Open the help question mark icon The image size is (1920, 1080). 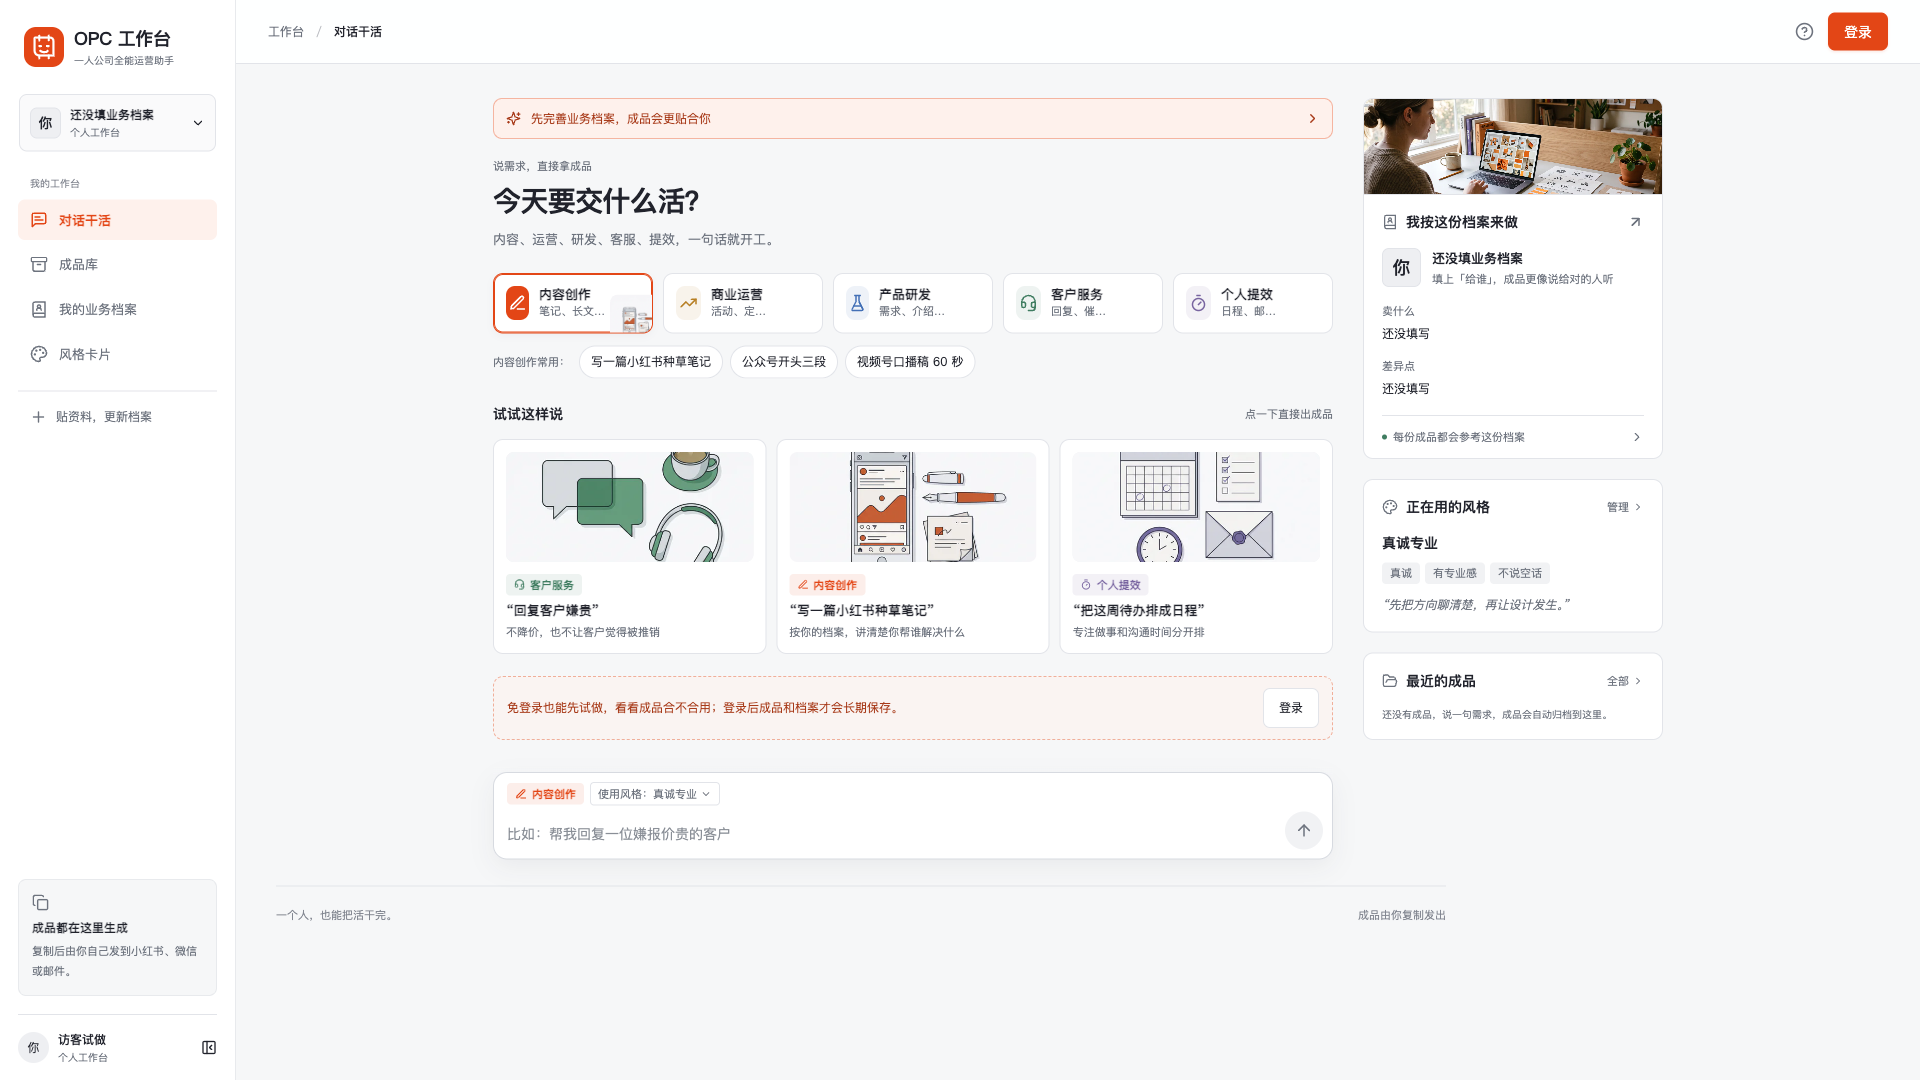pyautogui.click(x=1804, y=32)
